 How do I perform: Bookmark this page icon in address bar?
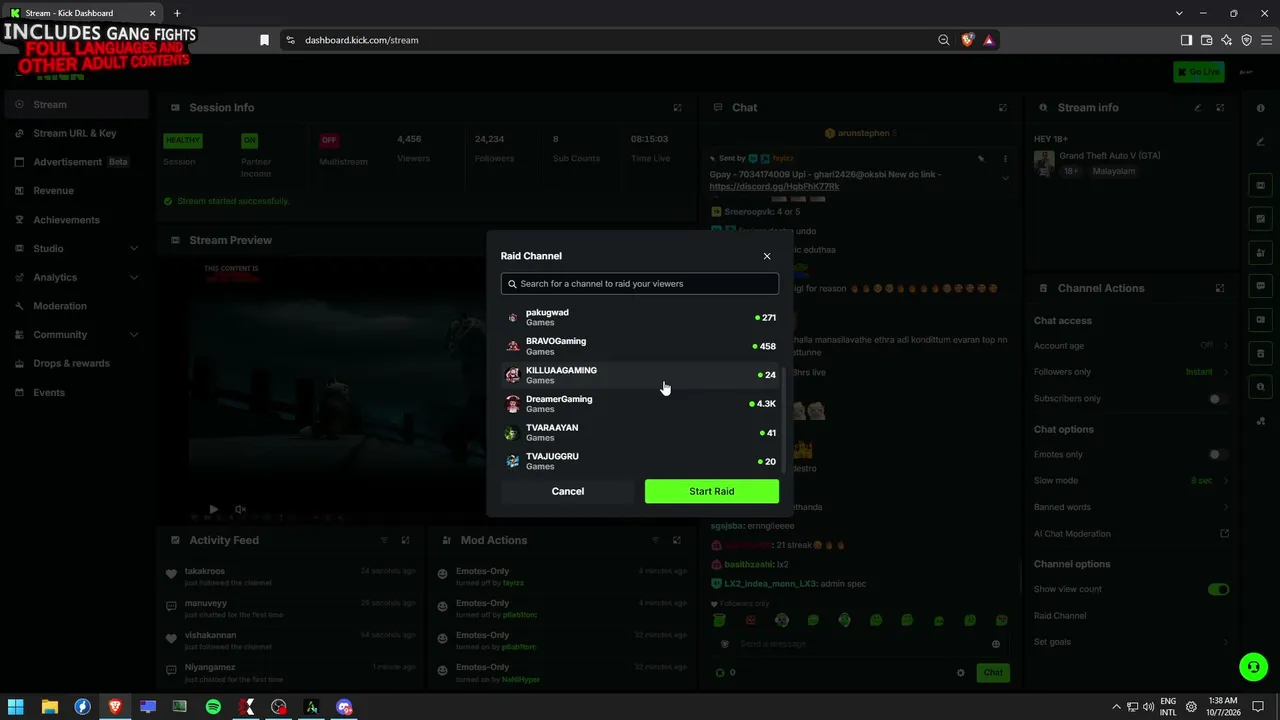[x=264, y=40]
